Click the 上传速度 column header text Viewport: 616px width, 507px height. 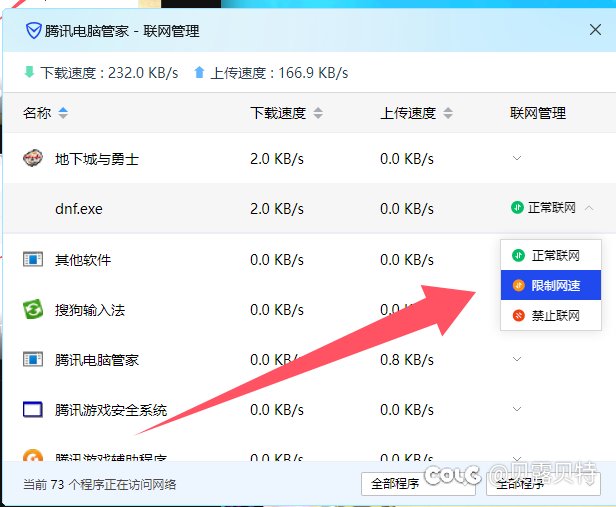(x=408, y=113)
